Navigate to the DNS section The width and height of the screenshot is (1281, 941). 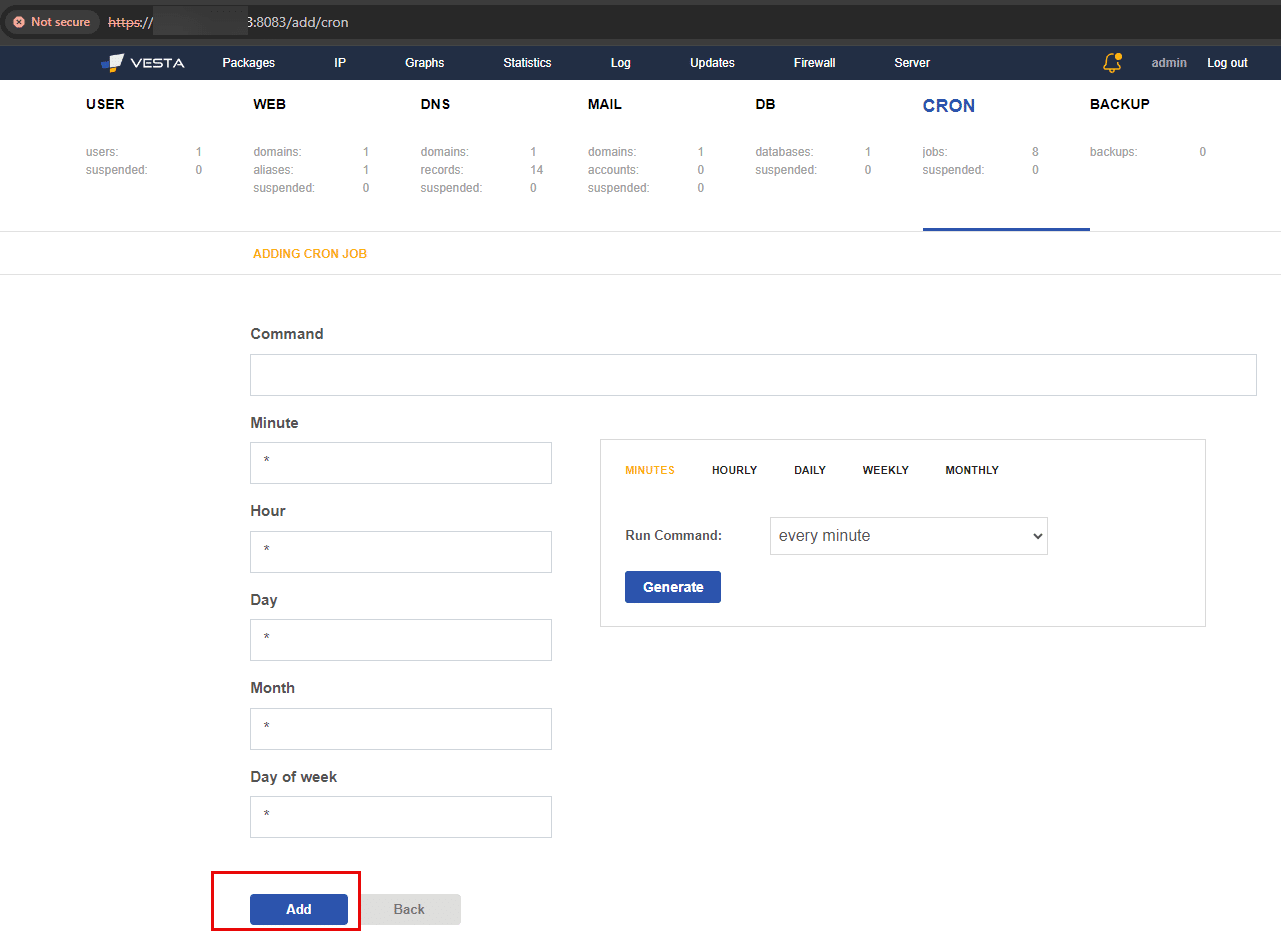(x=435, y=104)
